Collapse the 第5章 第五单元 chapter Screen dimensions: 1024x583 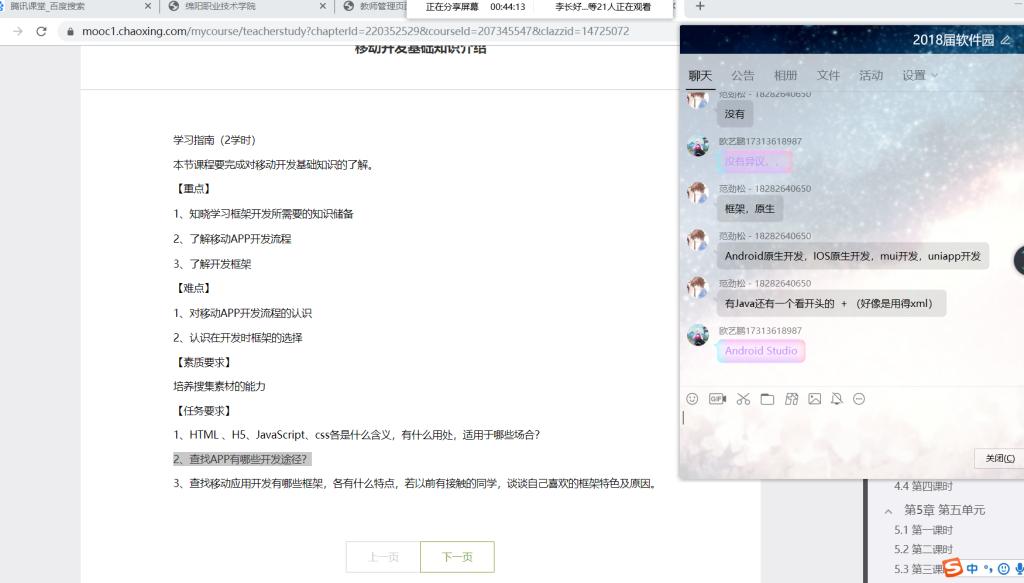(889, 510)
